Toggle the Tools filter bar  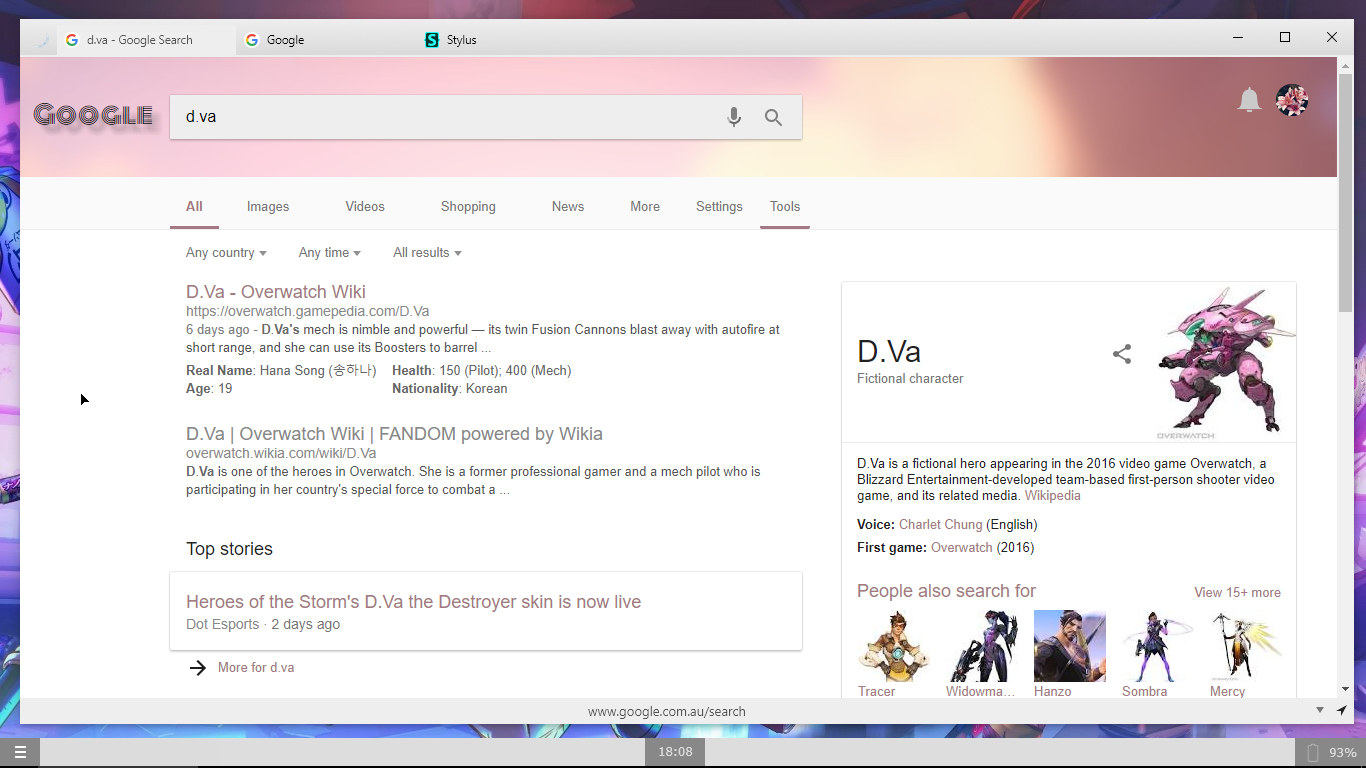pos(784,206)
